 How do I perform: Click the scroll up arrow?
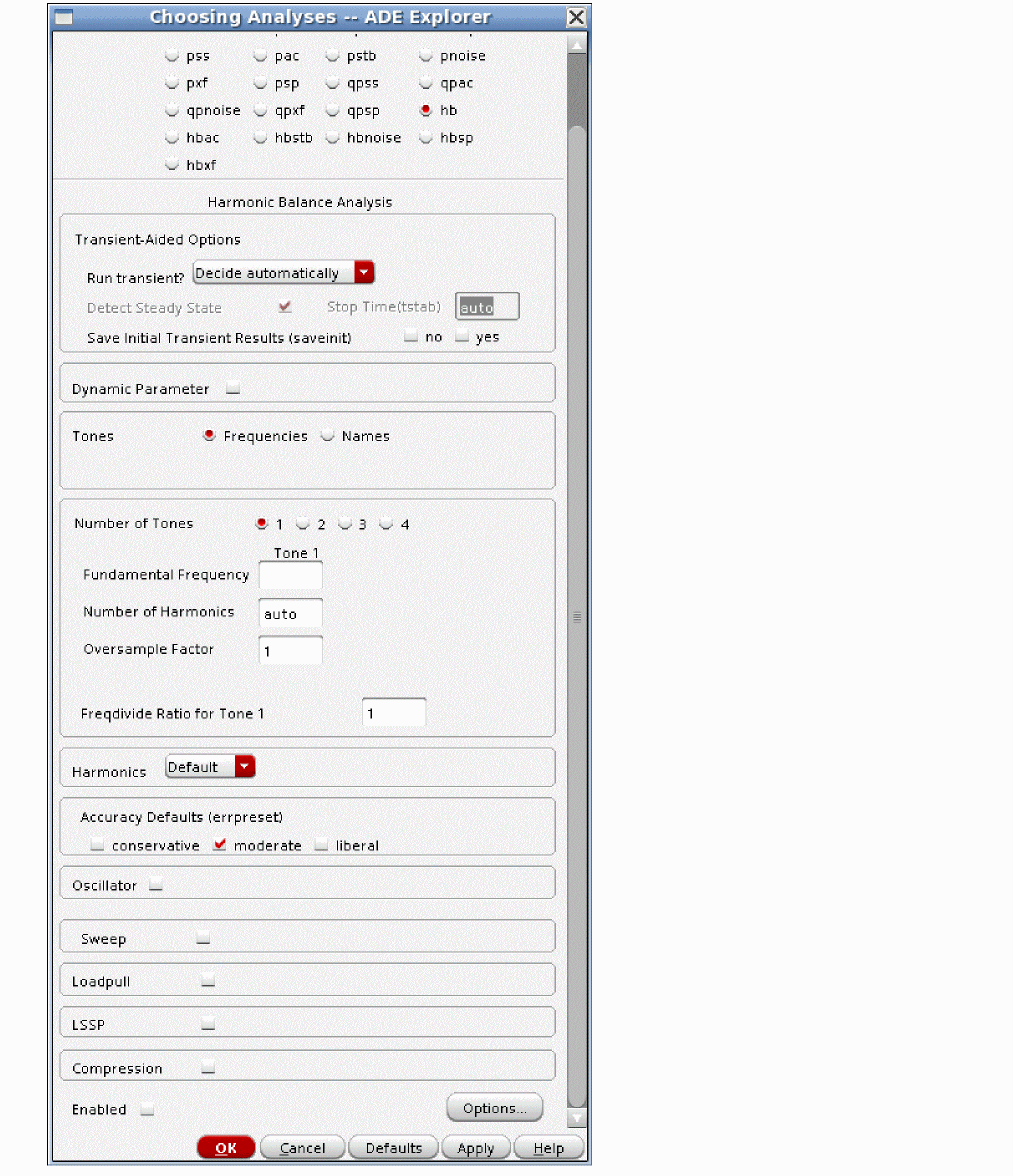coord(577,46)
